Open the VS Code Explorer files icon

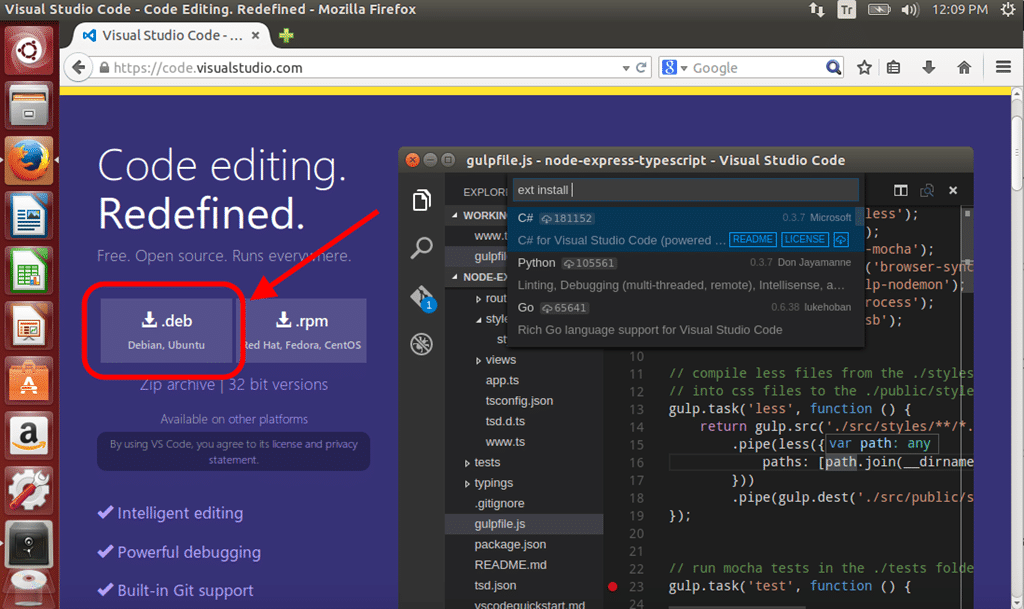[x=421, y=200]
